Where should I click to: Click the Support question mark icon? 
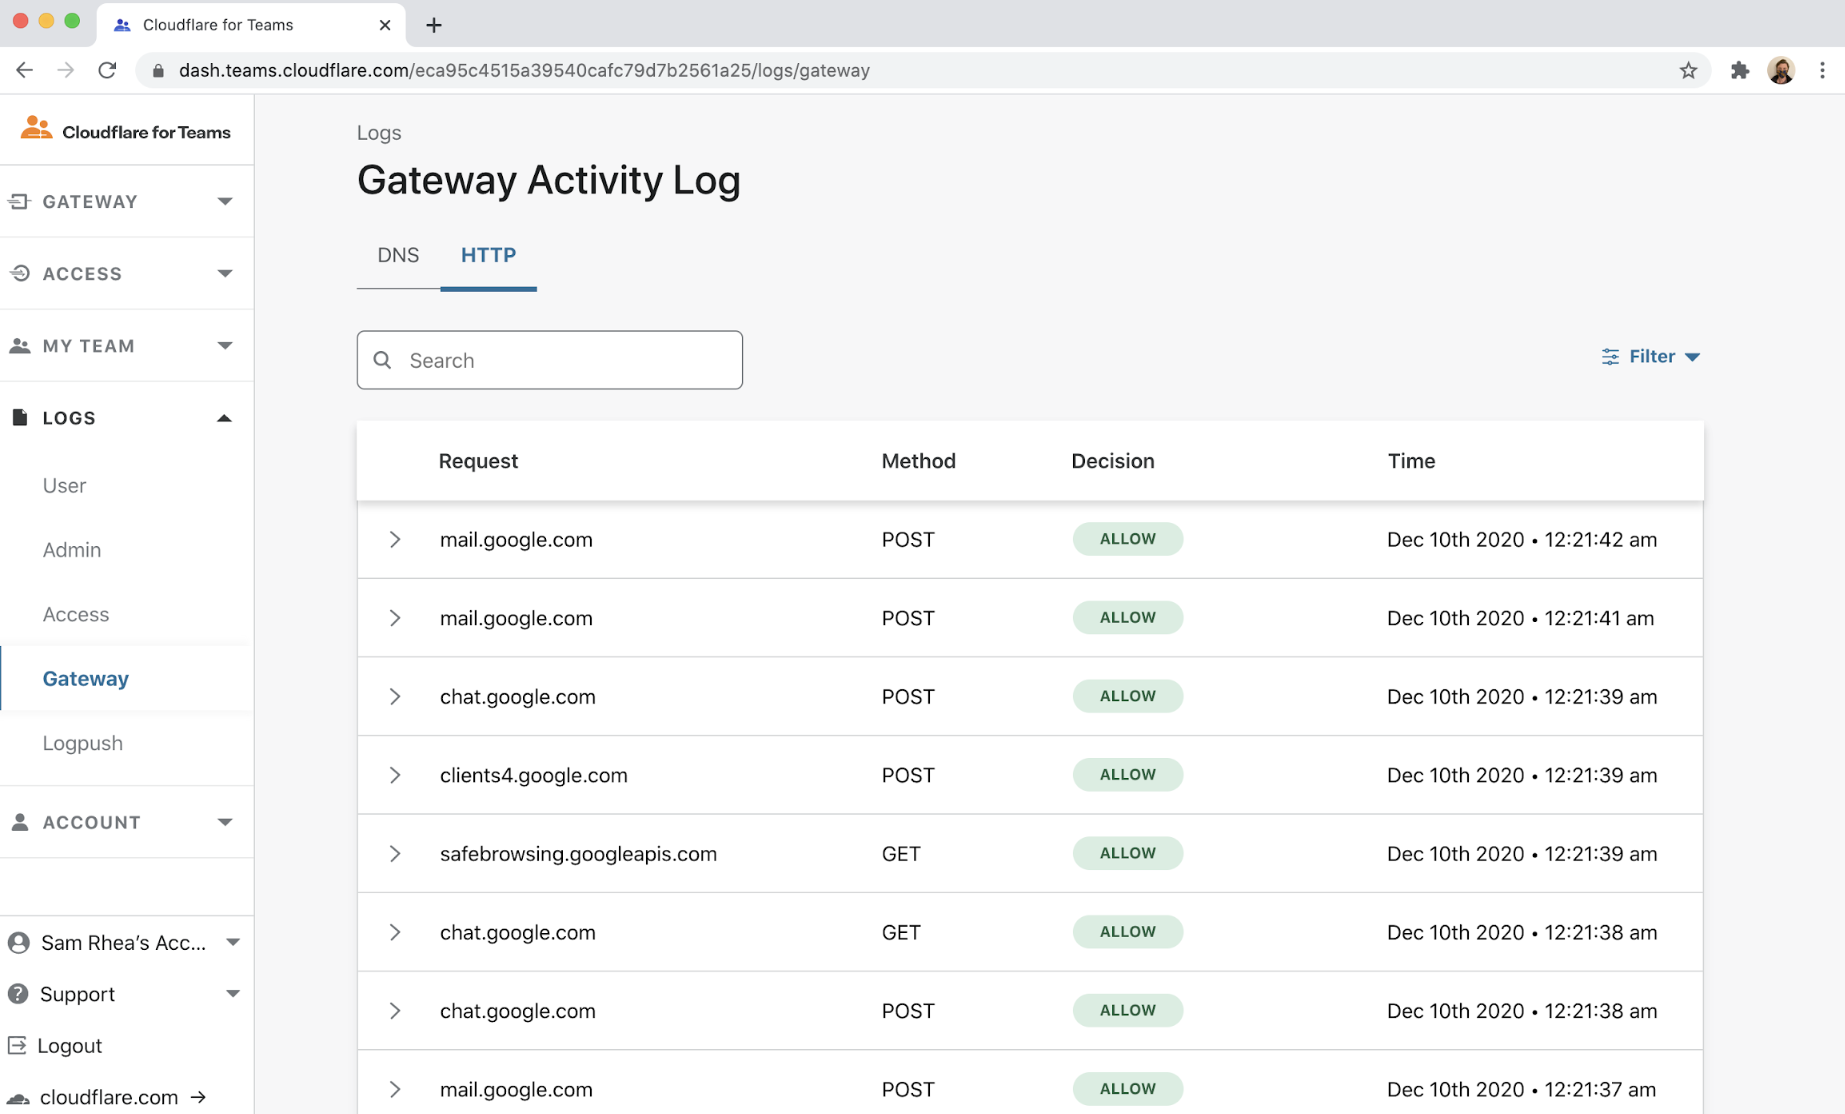click(18, 994)
